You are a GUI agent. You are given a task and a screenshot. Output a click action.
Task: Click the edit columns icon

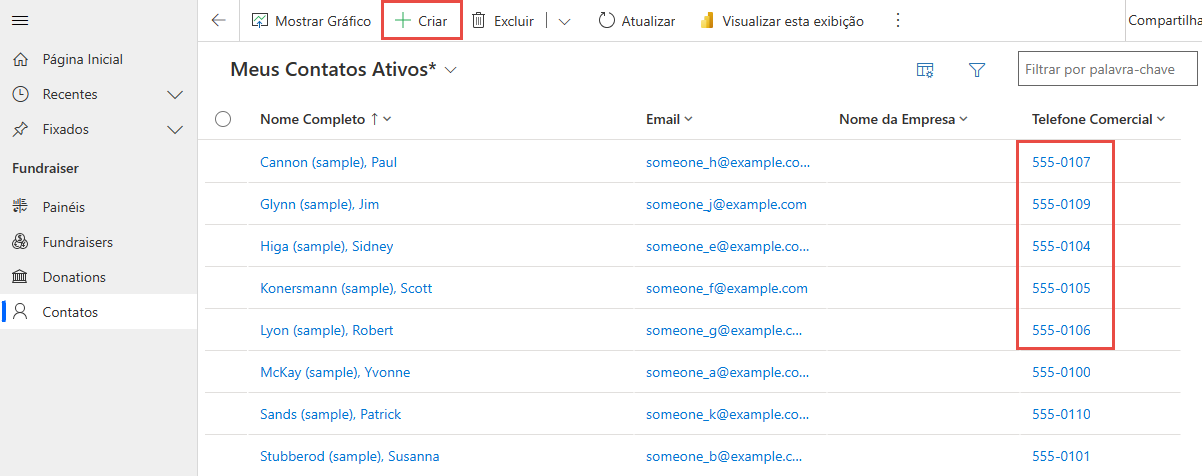pyautogui.click(x=926, y=70)
